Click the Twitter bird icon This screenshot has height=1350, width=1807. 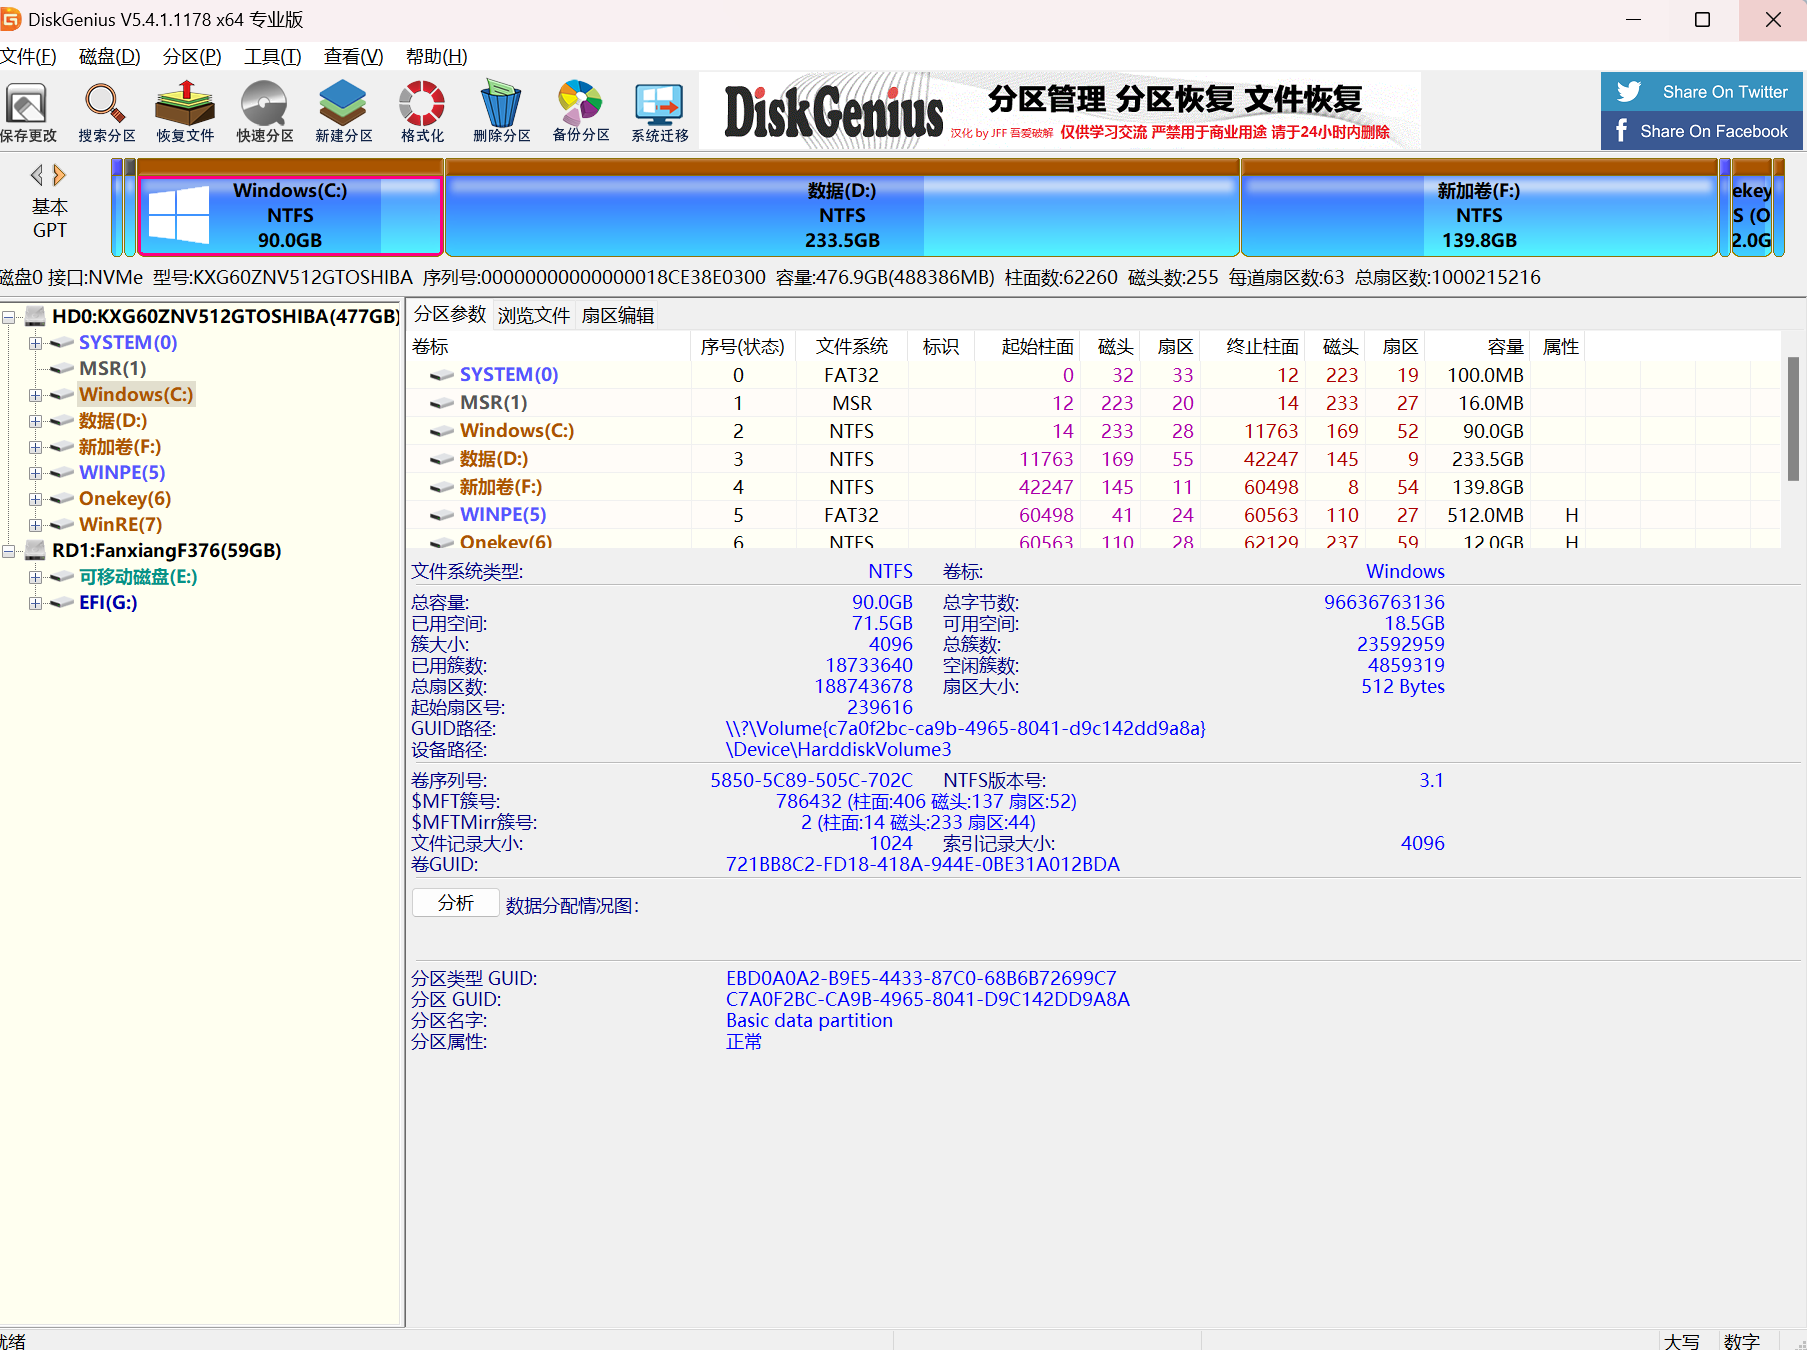(x=1629, y=92)
